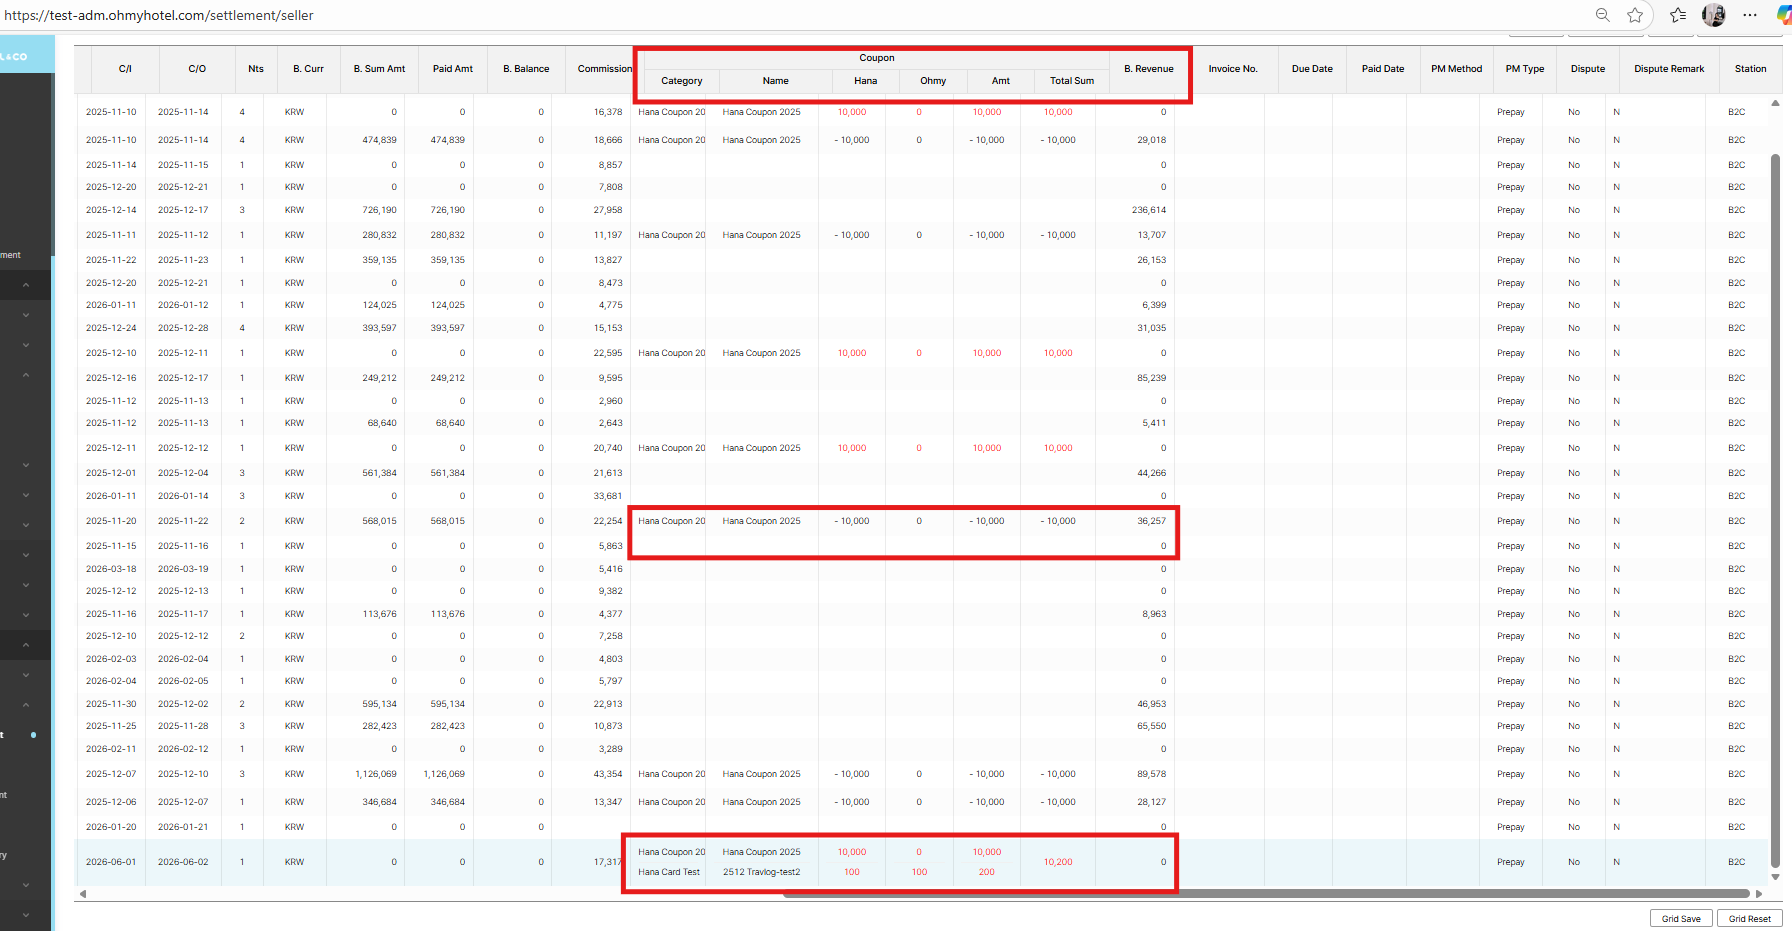The height and width of the screenshot is (931, 1792).
Task: Click the revenue value 89,578
Action: tap(1152, 774)
